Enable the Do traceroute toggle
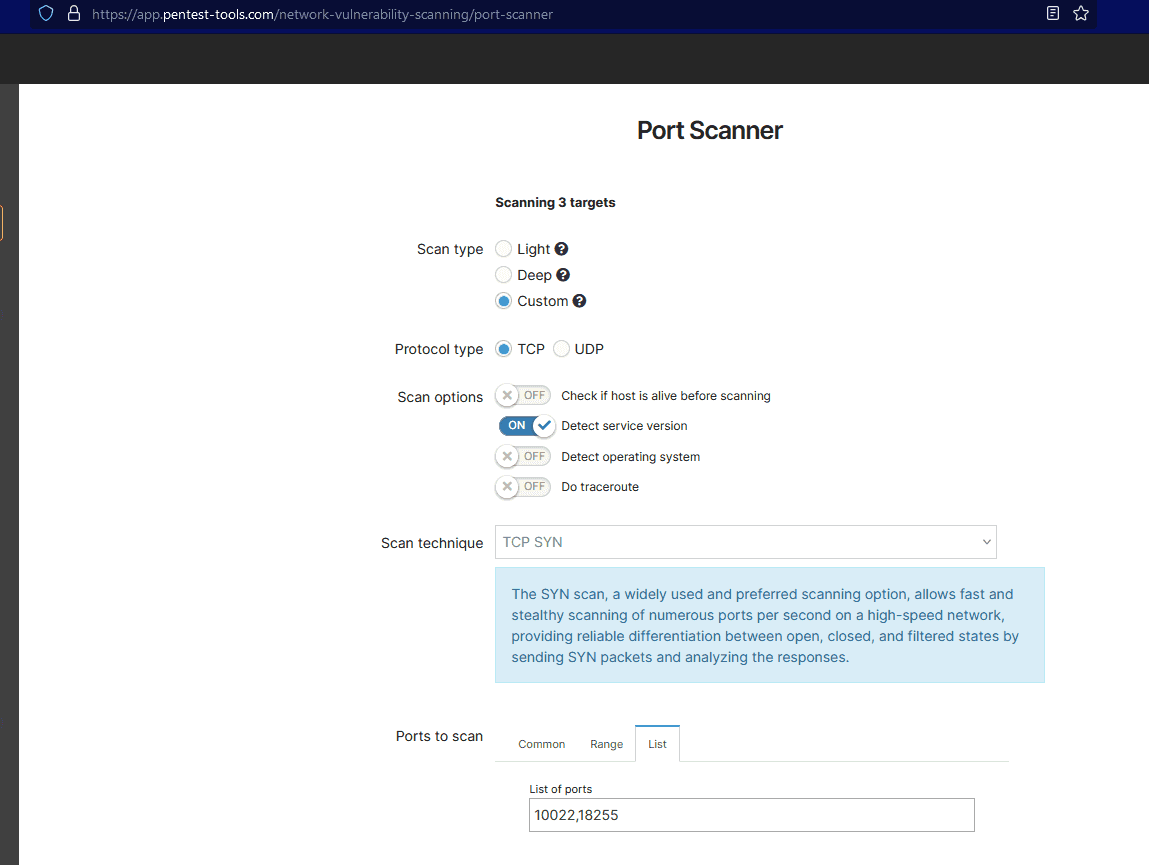The height and width of the screenshot is (865, 1149). pyautogui.click(x=523, y=487)
